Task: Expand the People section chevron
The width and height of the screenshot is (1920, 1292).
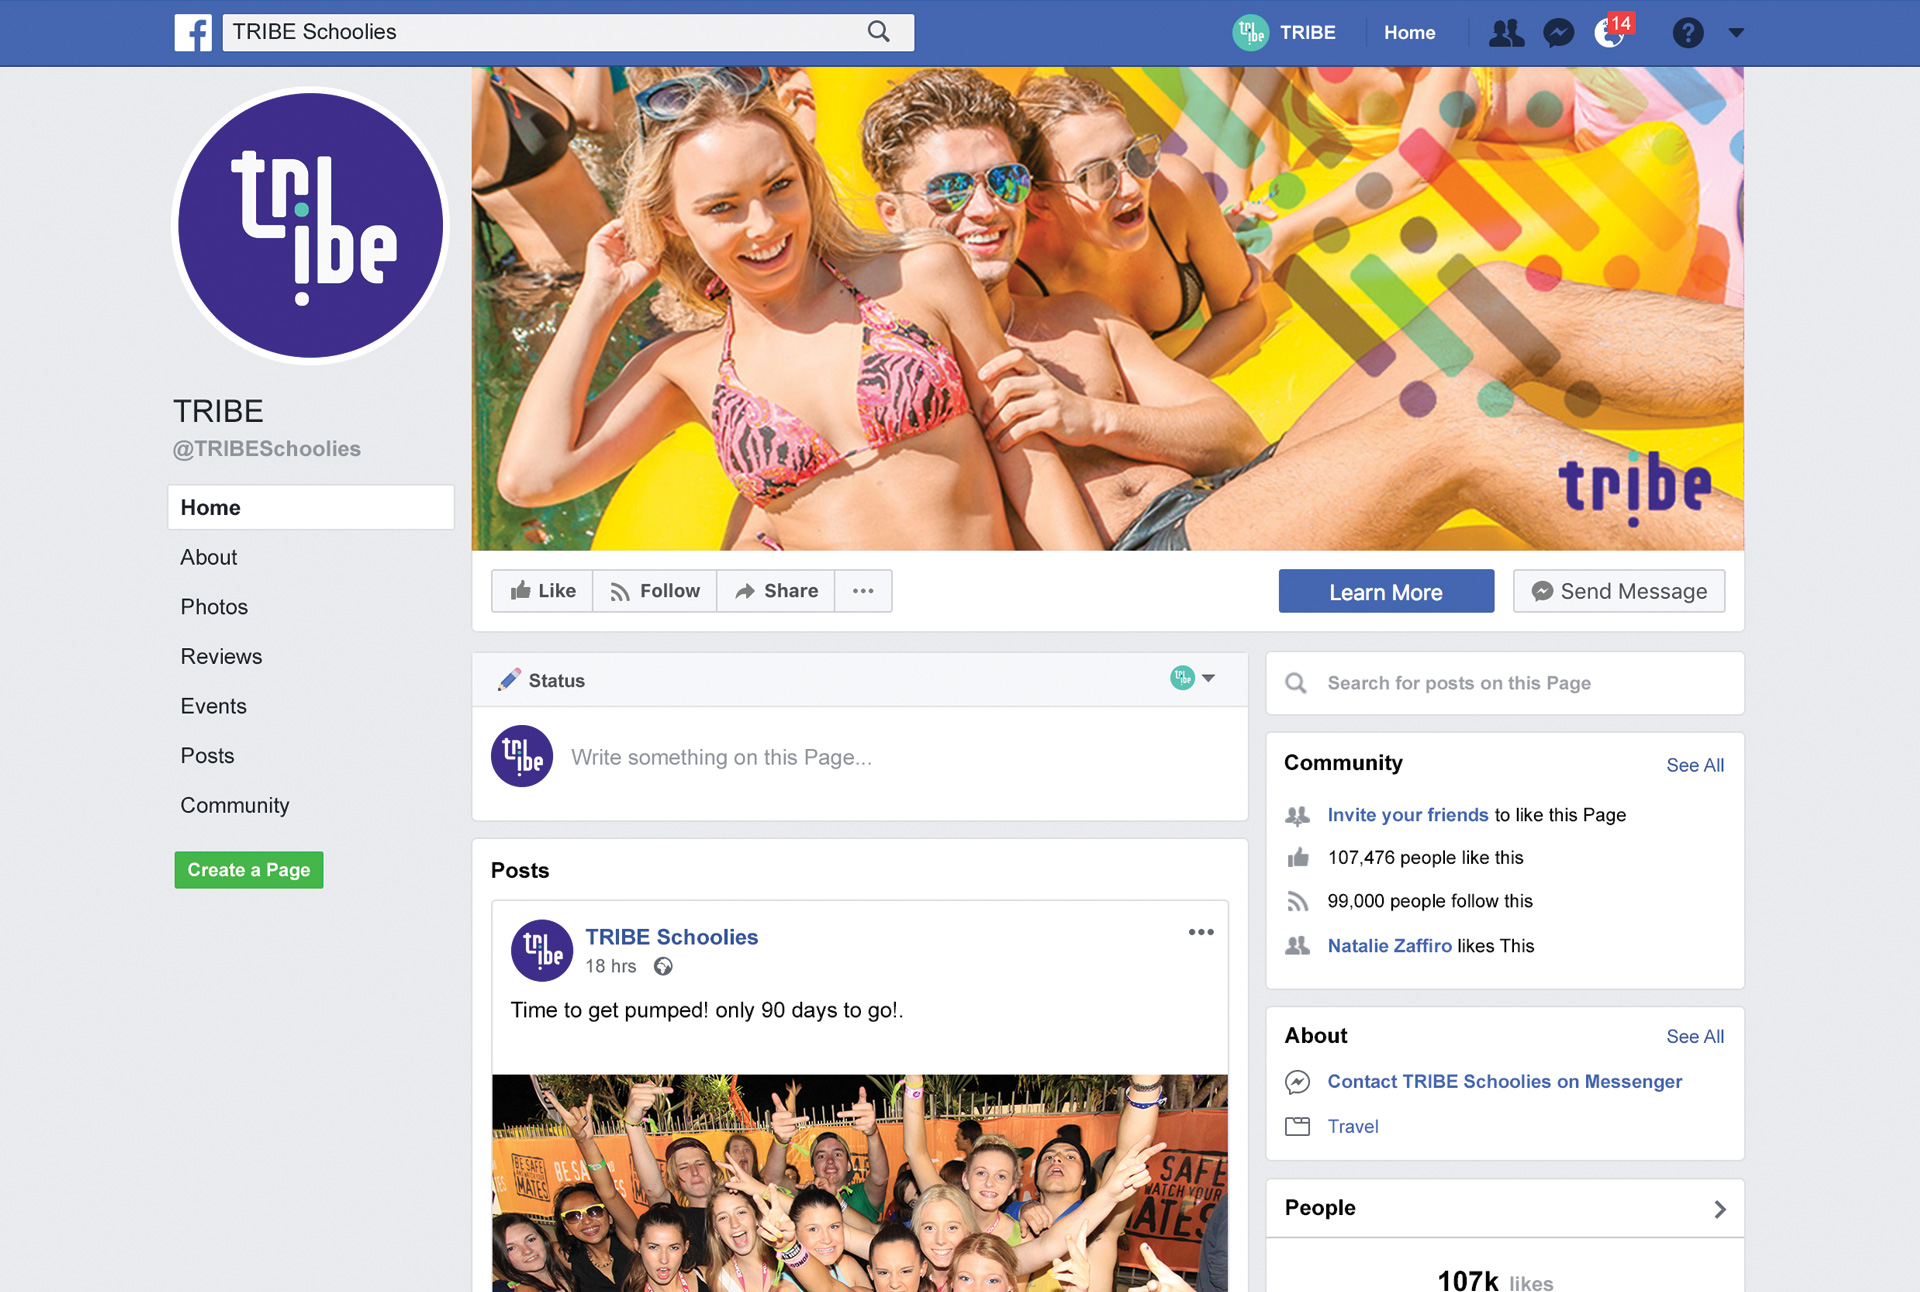Action: click(1720, 1209)
